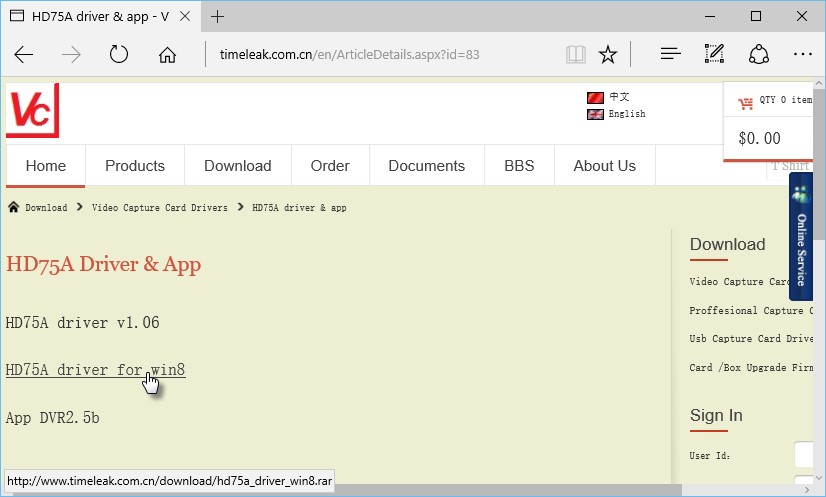The image size is (826, 497).
Task: Go to the browser Home icon
Action: tap(167, 54)
